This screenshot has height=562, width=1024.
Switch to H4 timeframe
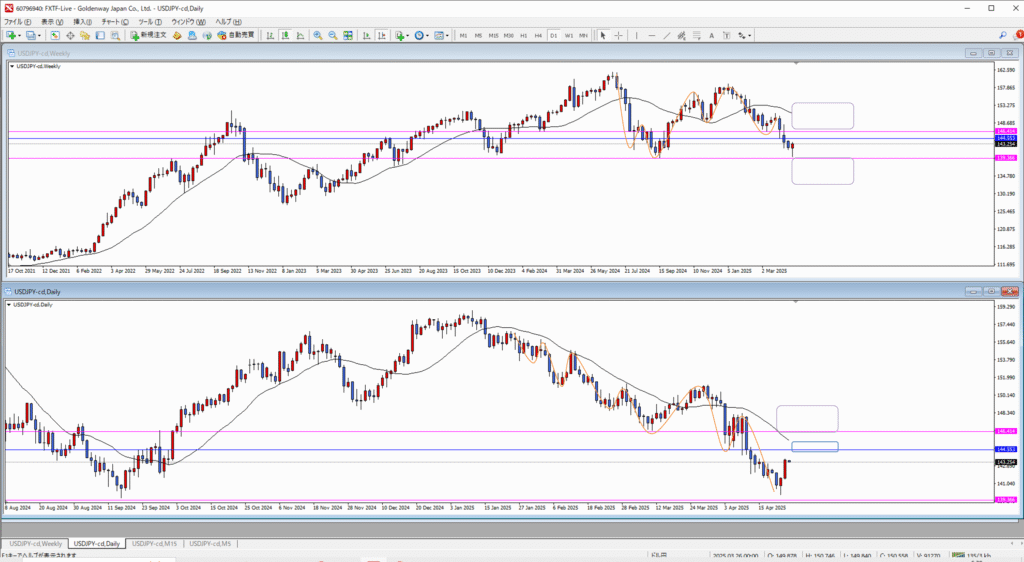coord(538,35)
